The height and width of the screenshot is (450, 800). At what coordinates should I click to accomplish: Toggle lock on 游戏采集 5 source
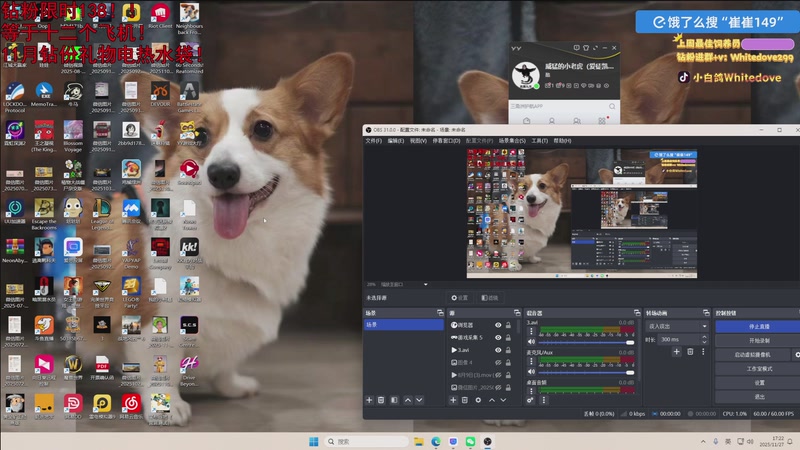tap(508, 338)
